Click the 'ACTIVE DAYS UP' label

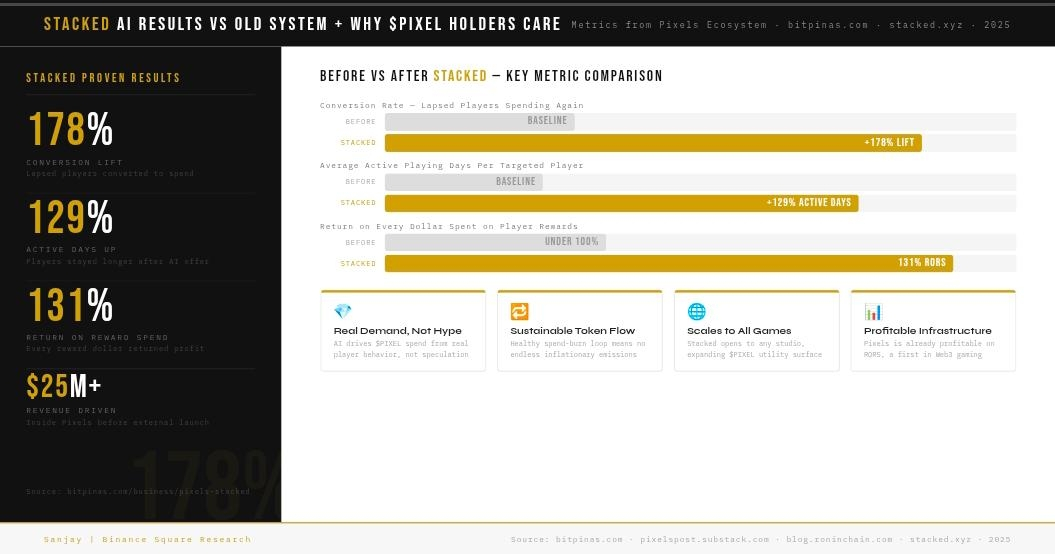click(x=71, y=250)
